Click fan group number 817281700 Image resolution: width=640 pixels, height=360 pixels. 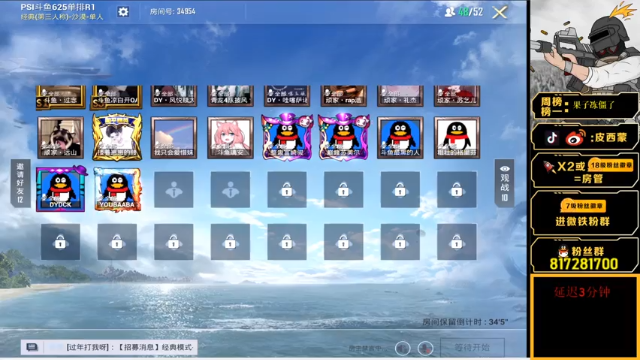pyautogui.click(x=584, y=264)
